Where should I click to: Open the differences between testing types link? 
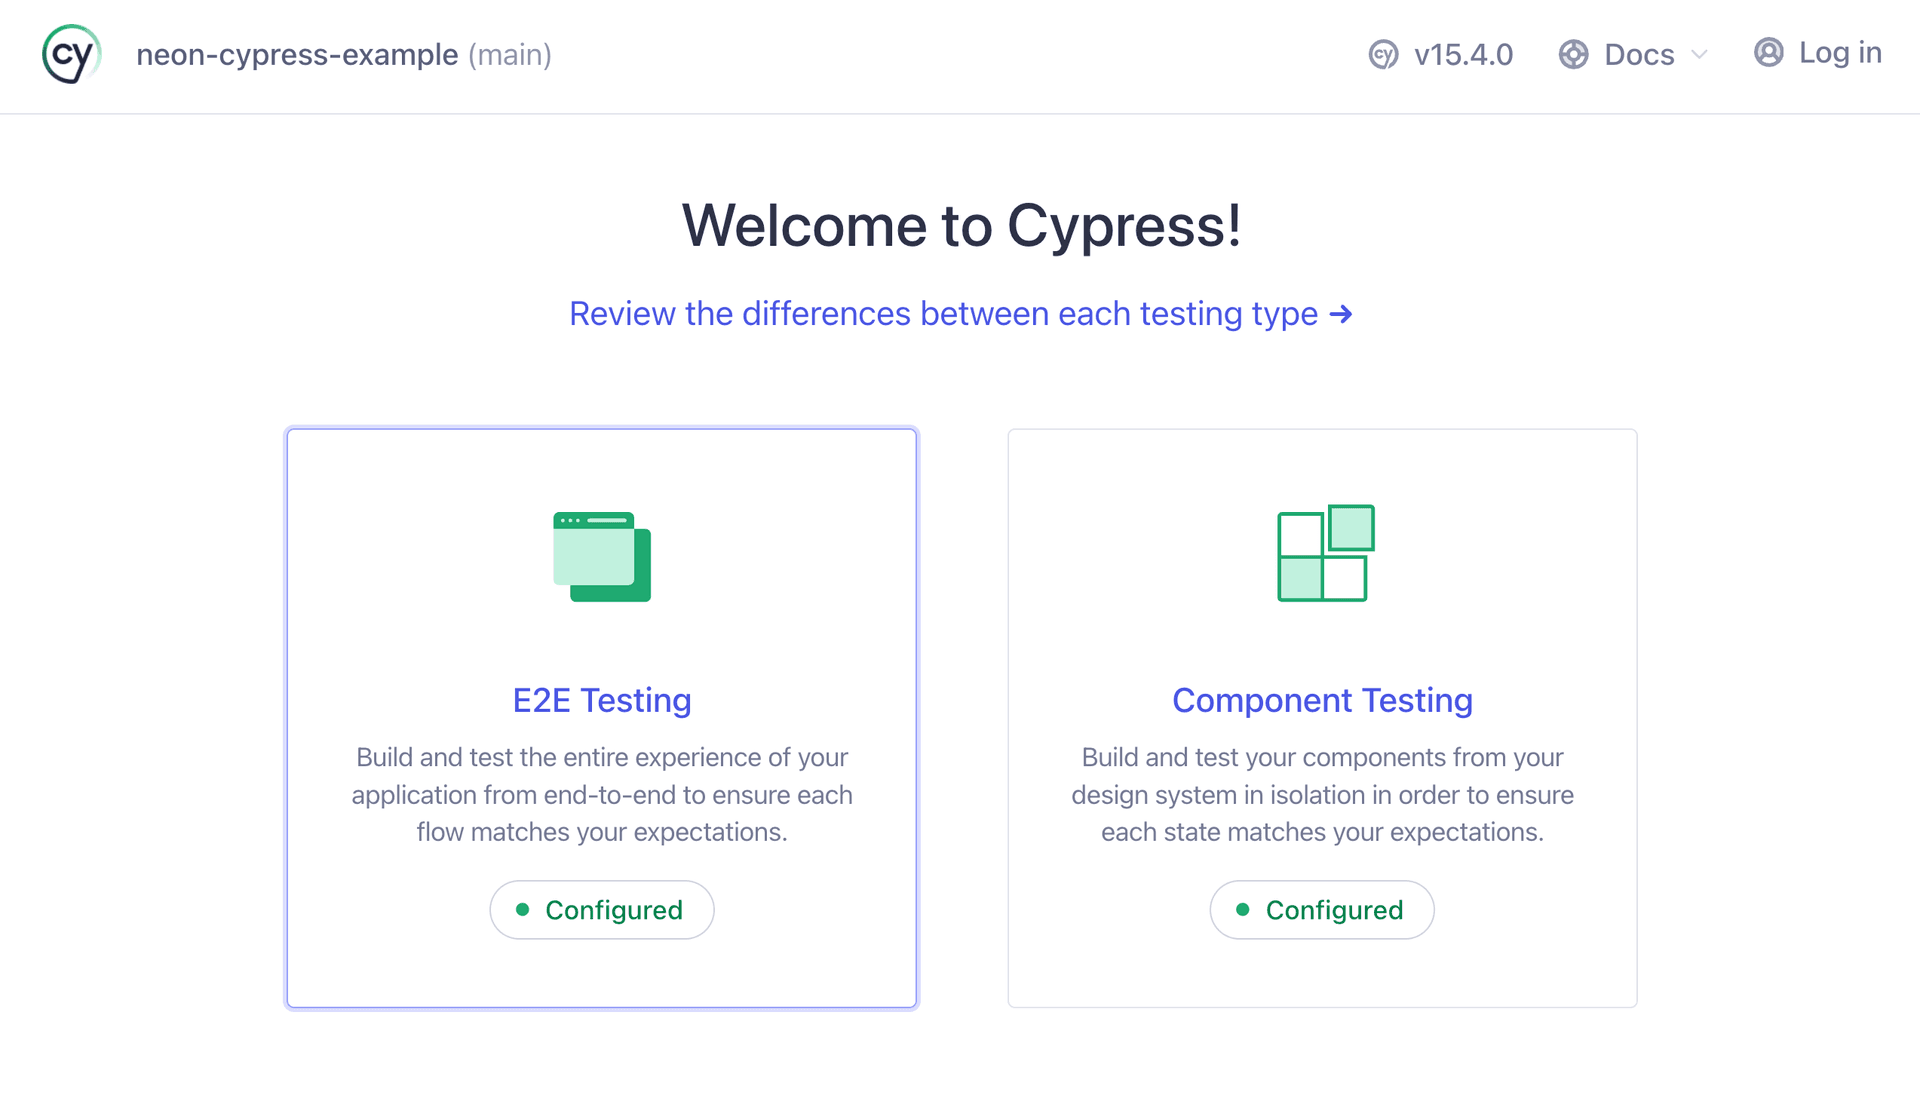(x=960, y=313)
